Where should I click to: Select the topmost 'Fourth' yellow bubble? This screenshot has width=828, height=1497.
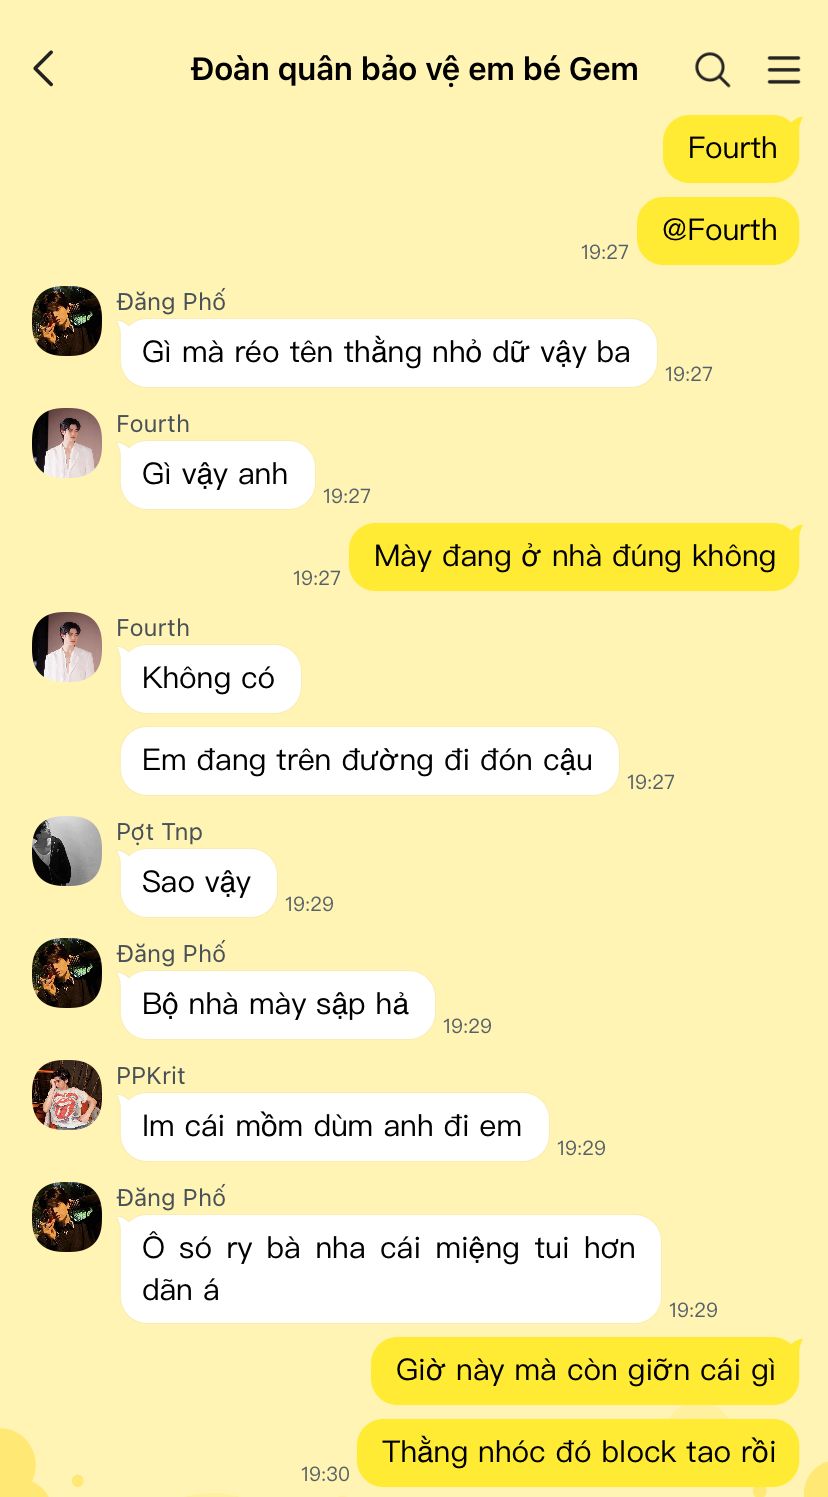click(731, 149)
